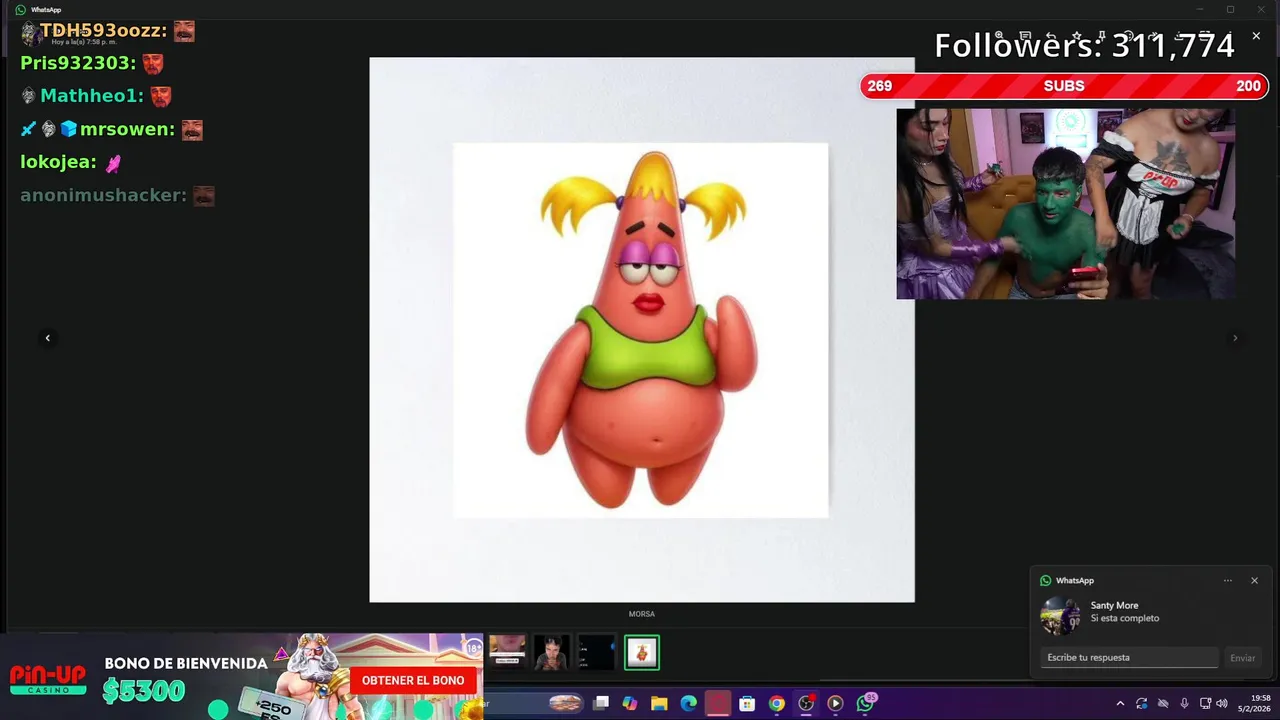Click the sync icon in system tray
Viewport: 1280px width, 720px height.
[x=1141, y=704]
